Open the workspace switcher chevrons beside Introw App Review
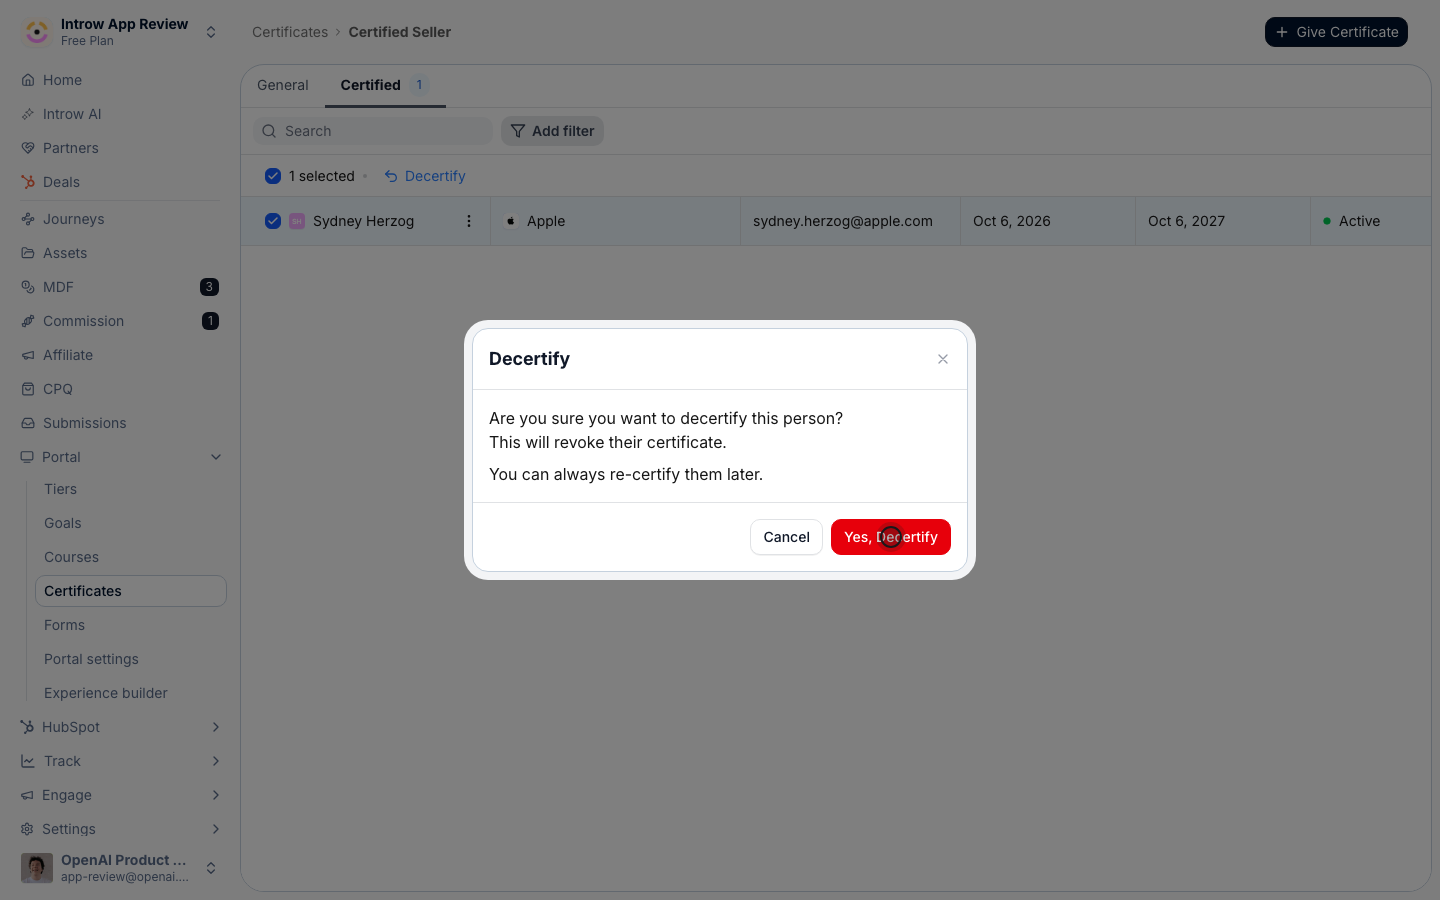The width and height of the screenshot is (1440, 900). pos(211,32)
